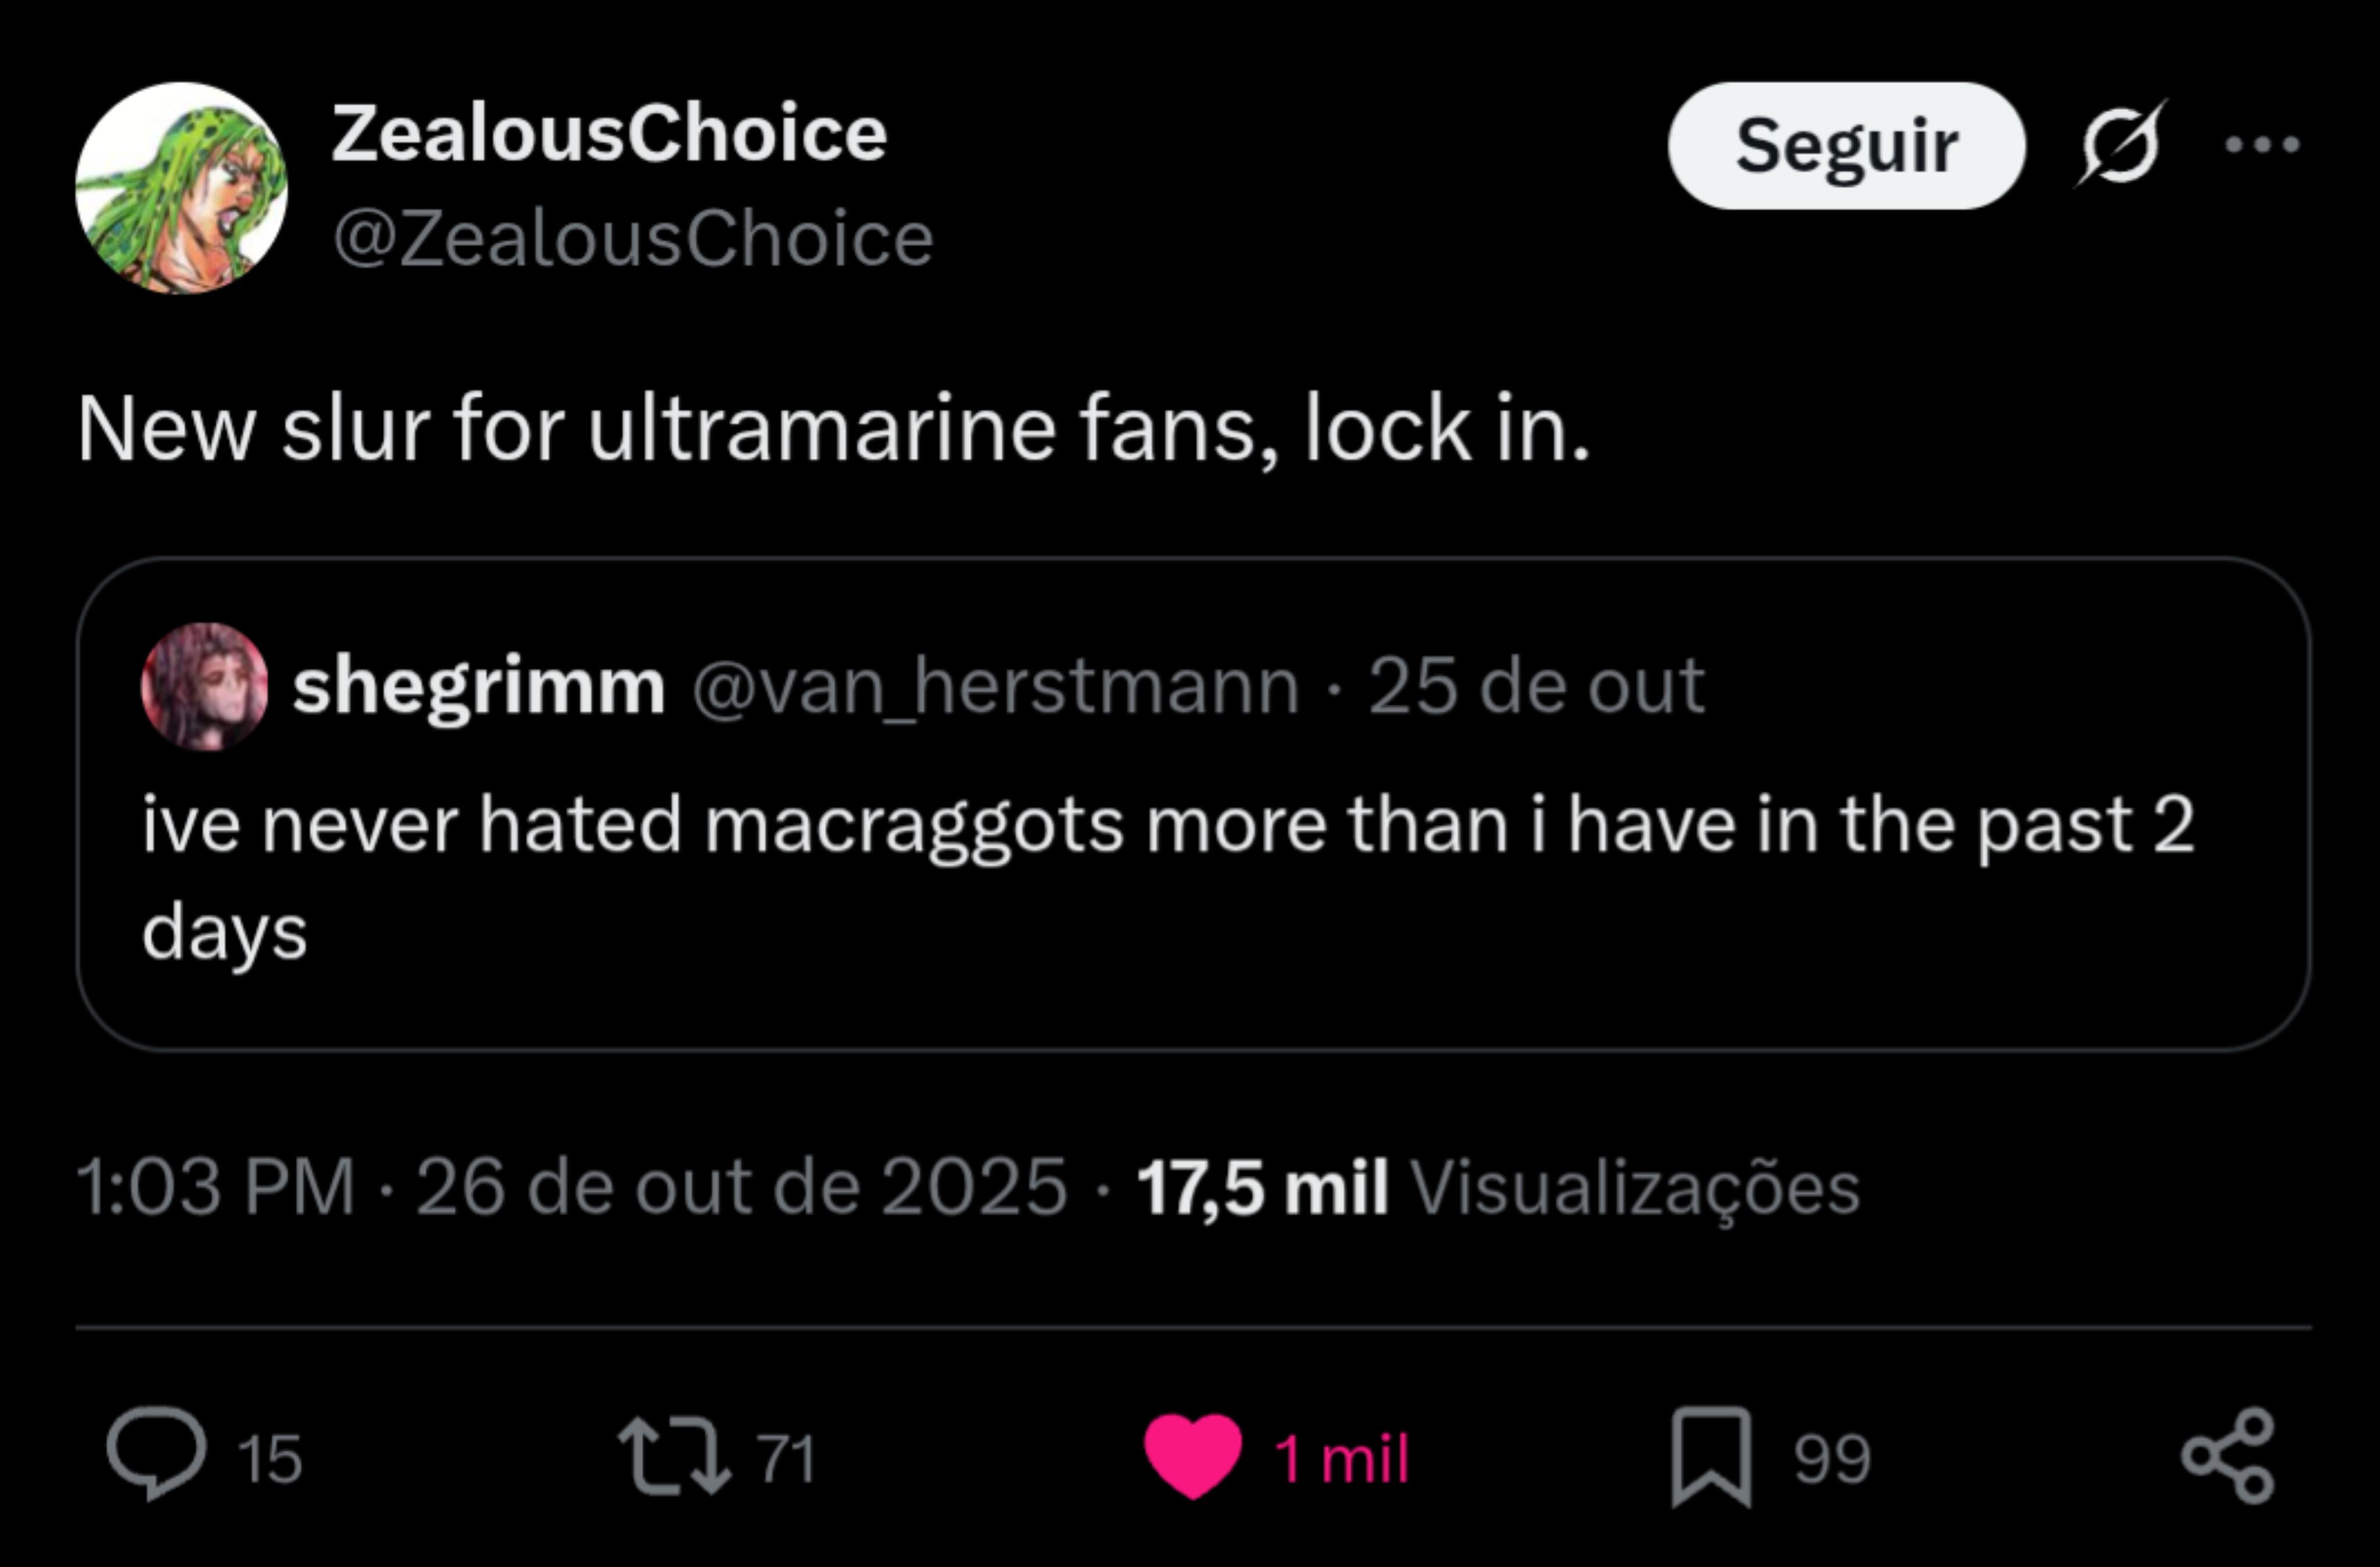
Task: Toggle the pink heart like button
Action: (1192, 1455)
